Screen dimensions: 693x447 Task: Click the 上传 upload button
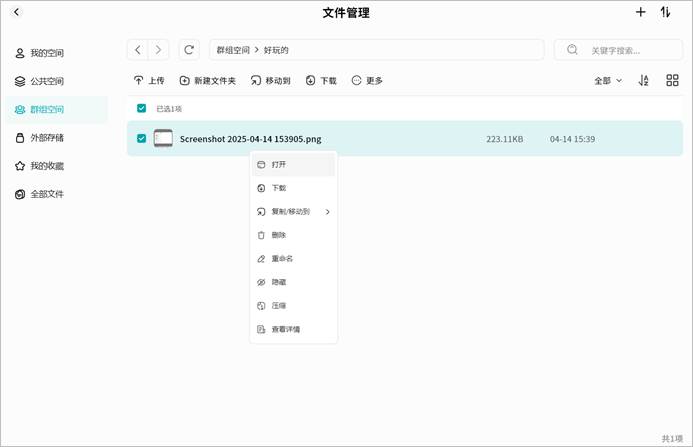(149, 80)
